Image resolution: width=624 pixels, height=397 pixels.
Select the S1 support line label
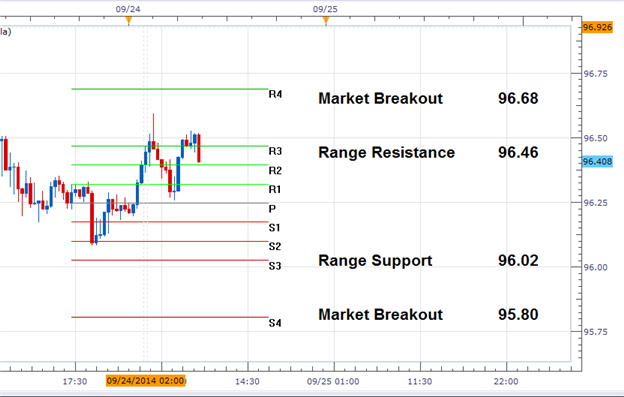pyautogui.click(x=275, y=228)
